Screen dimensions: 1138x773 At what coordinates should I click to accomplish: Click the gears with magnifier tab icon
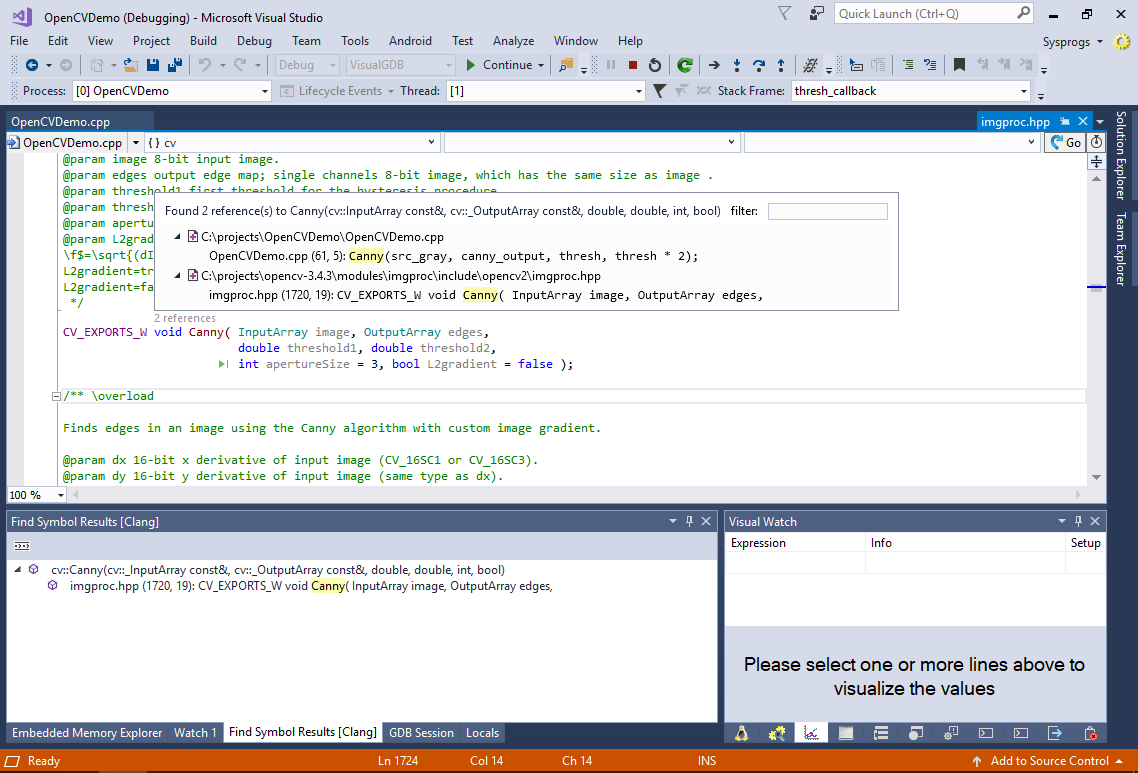pos(777,733)
